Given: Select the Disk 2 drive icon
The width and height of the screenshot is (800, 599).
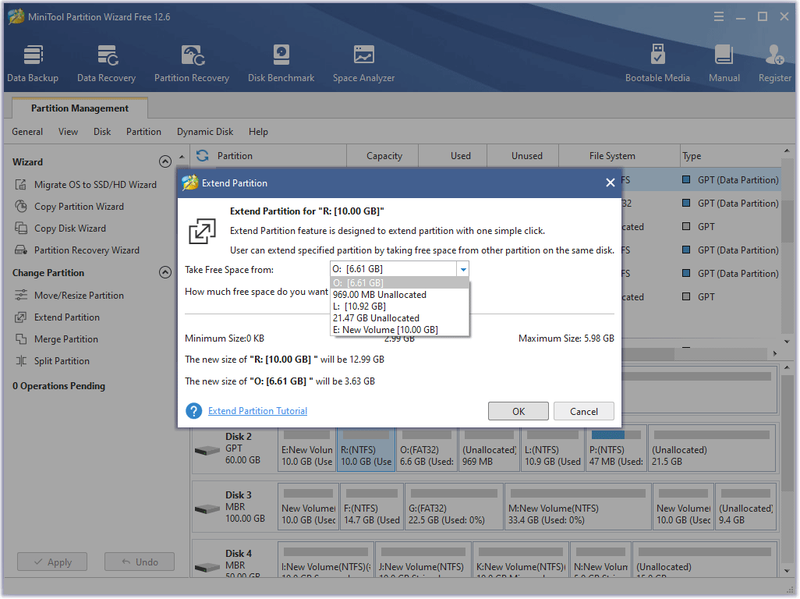Looking at the screenshot, I should tap(207, 451).
